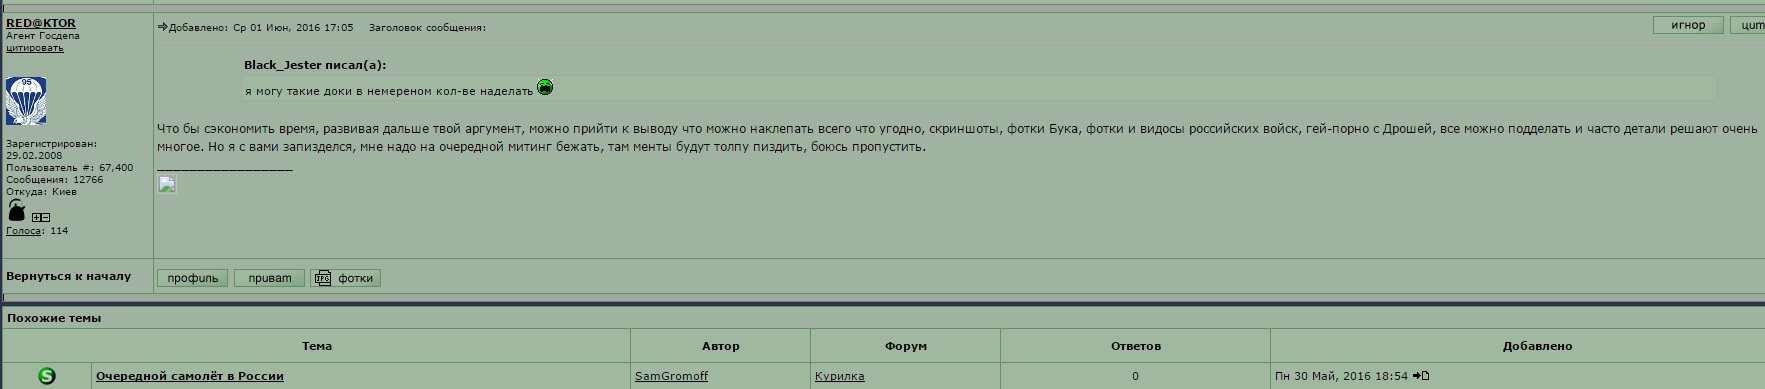Click the broken signature image
Screen dimensions: 1765x389
(x=167, y=184)
